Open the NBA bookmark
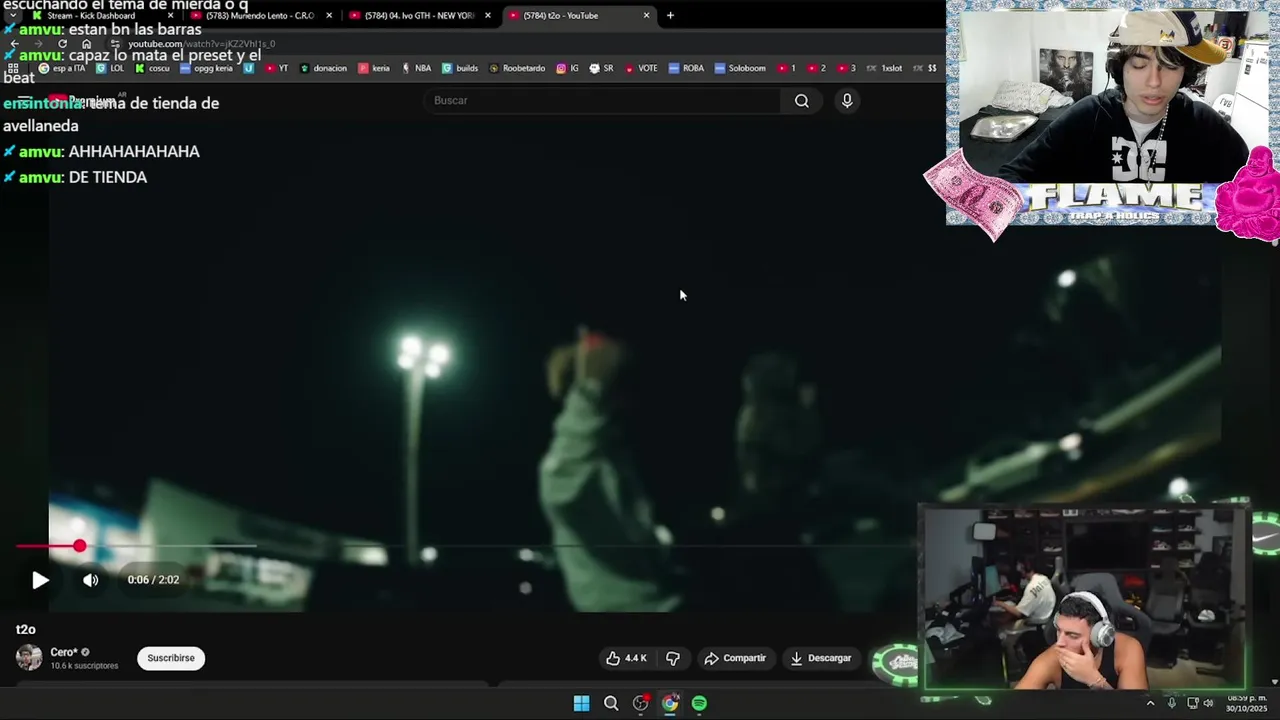 [x=416, y=68]
